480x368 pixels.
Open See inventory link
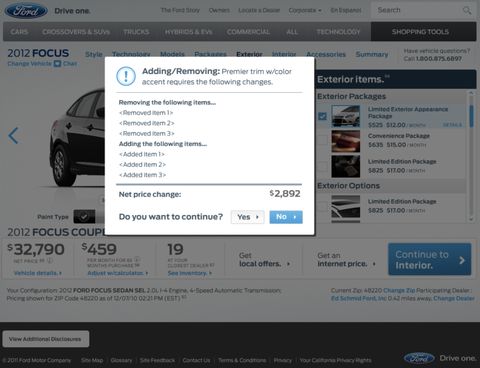189,273
